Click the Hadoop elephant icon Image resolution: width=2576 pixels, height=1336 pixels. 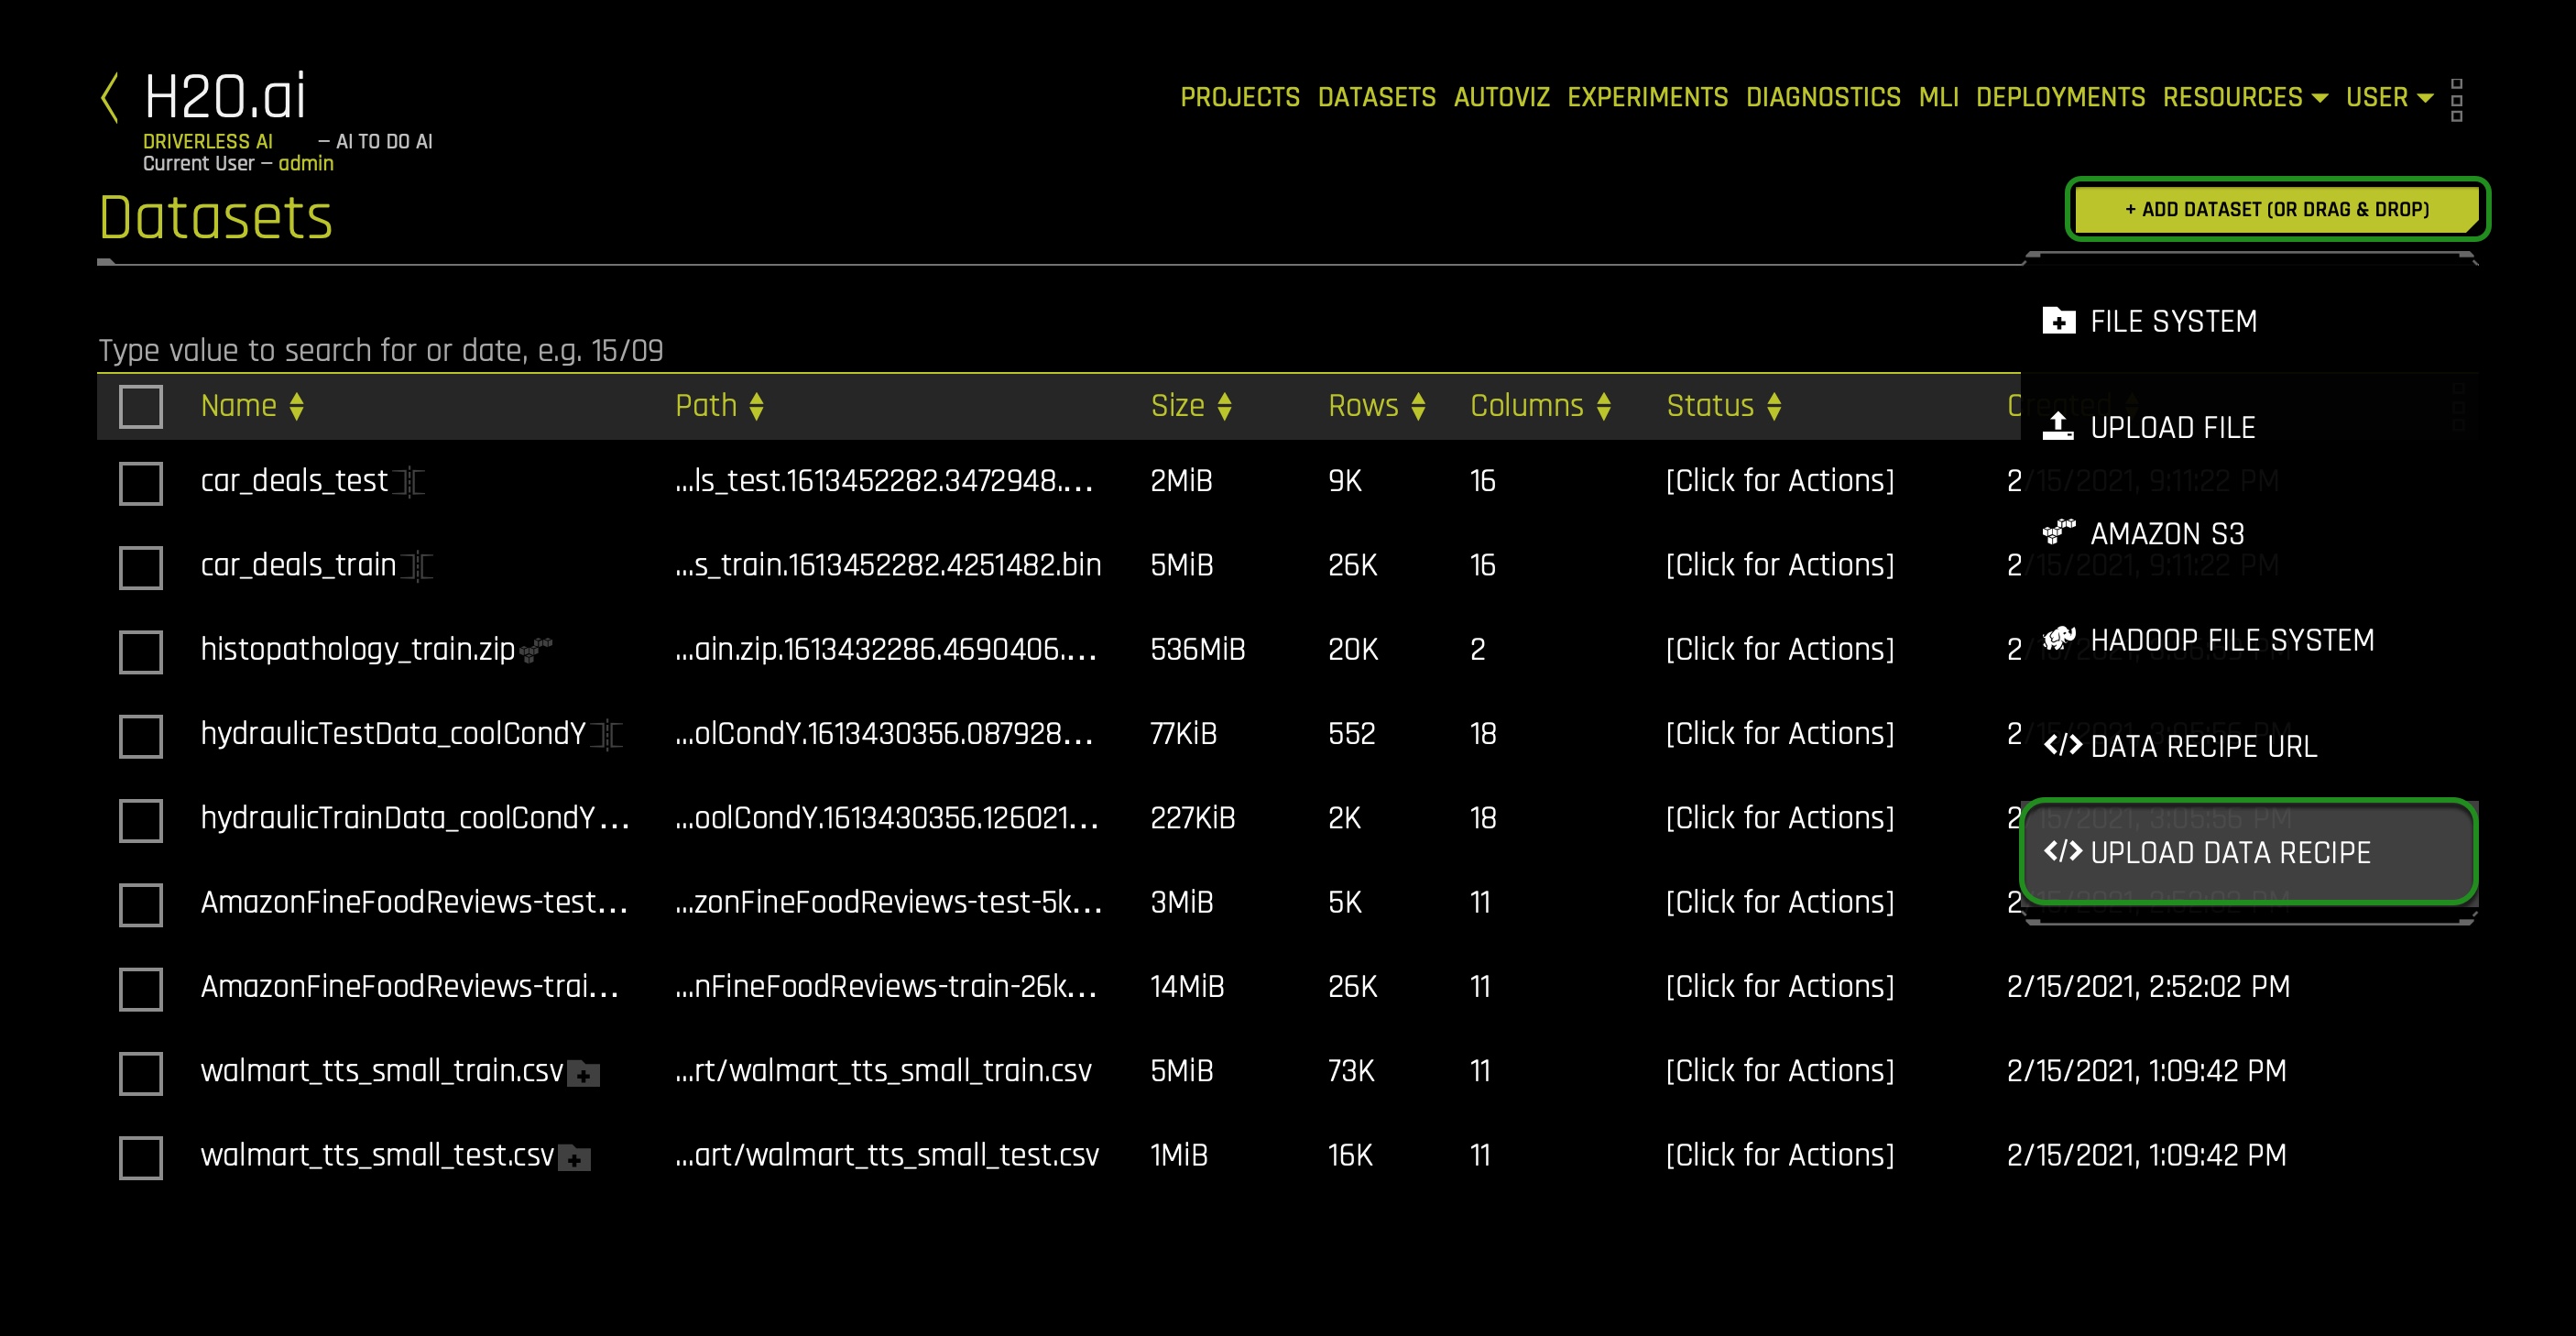[2058, 637]
